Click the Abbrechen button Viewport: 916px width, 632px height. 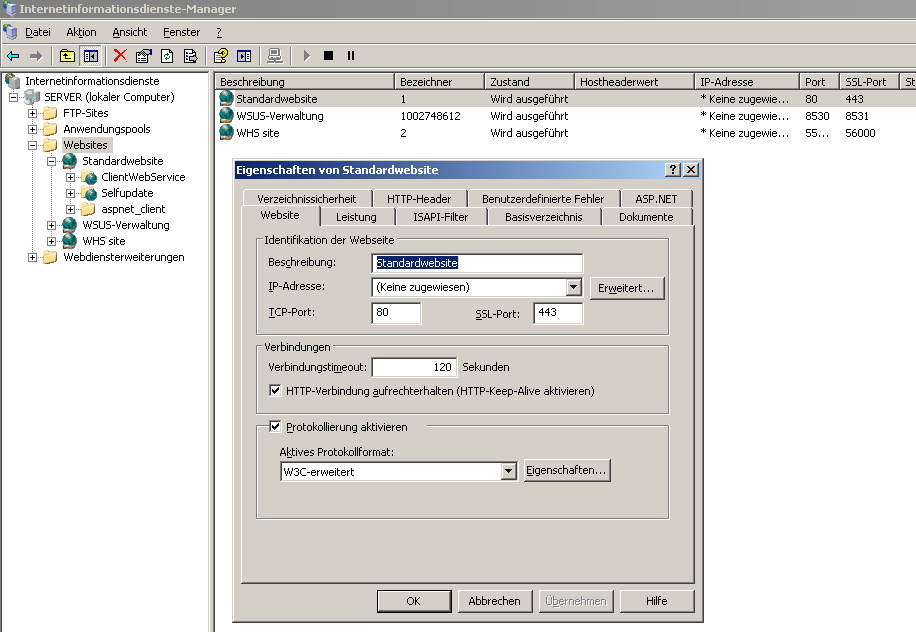point(494,601)
